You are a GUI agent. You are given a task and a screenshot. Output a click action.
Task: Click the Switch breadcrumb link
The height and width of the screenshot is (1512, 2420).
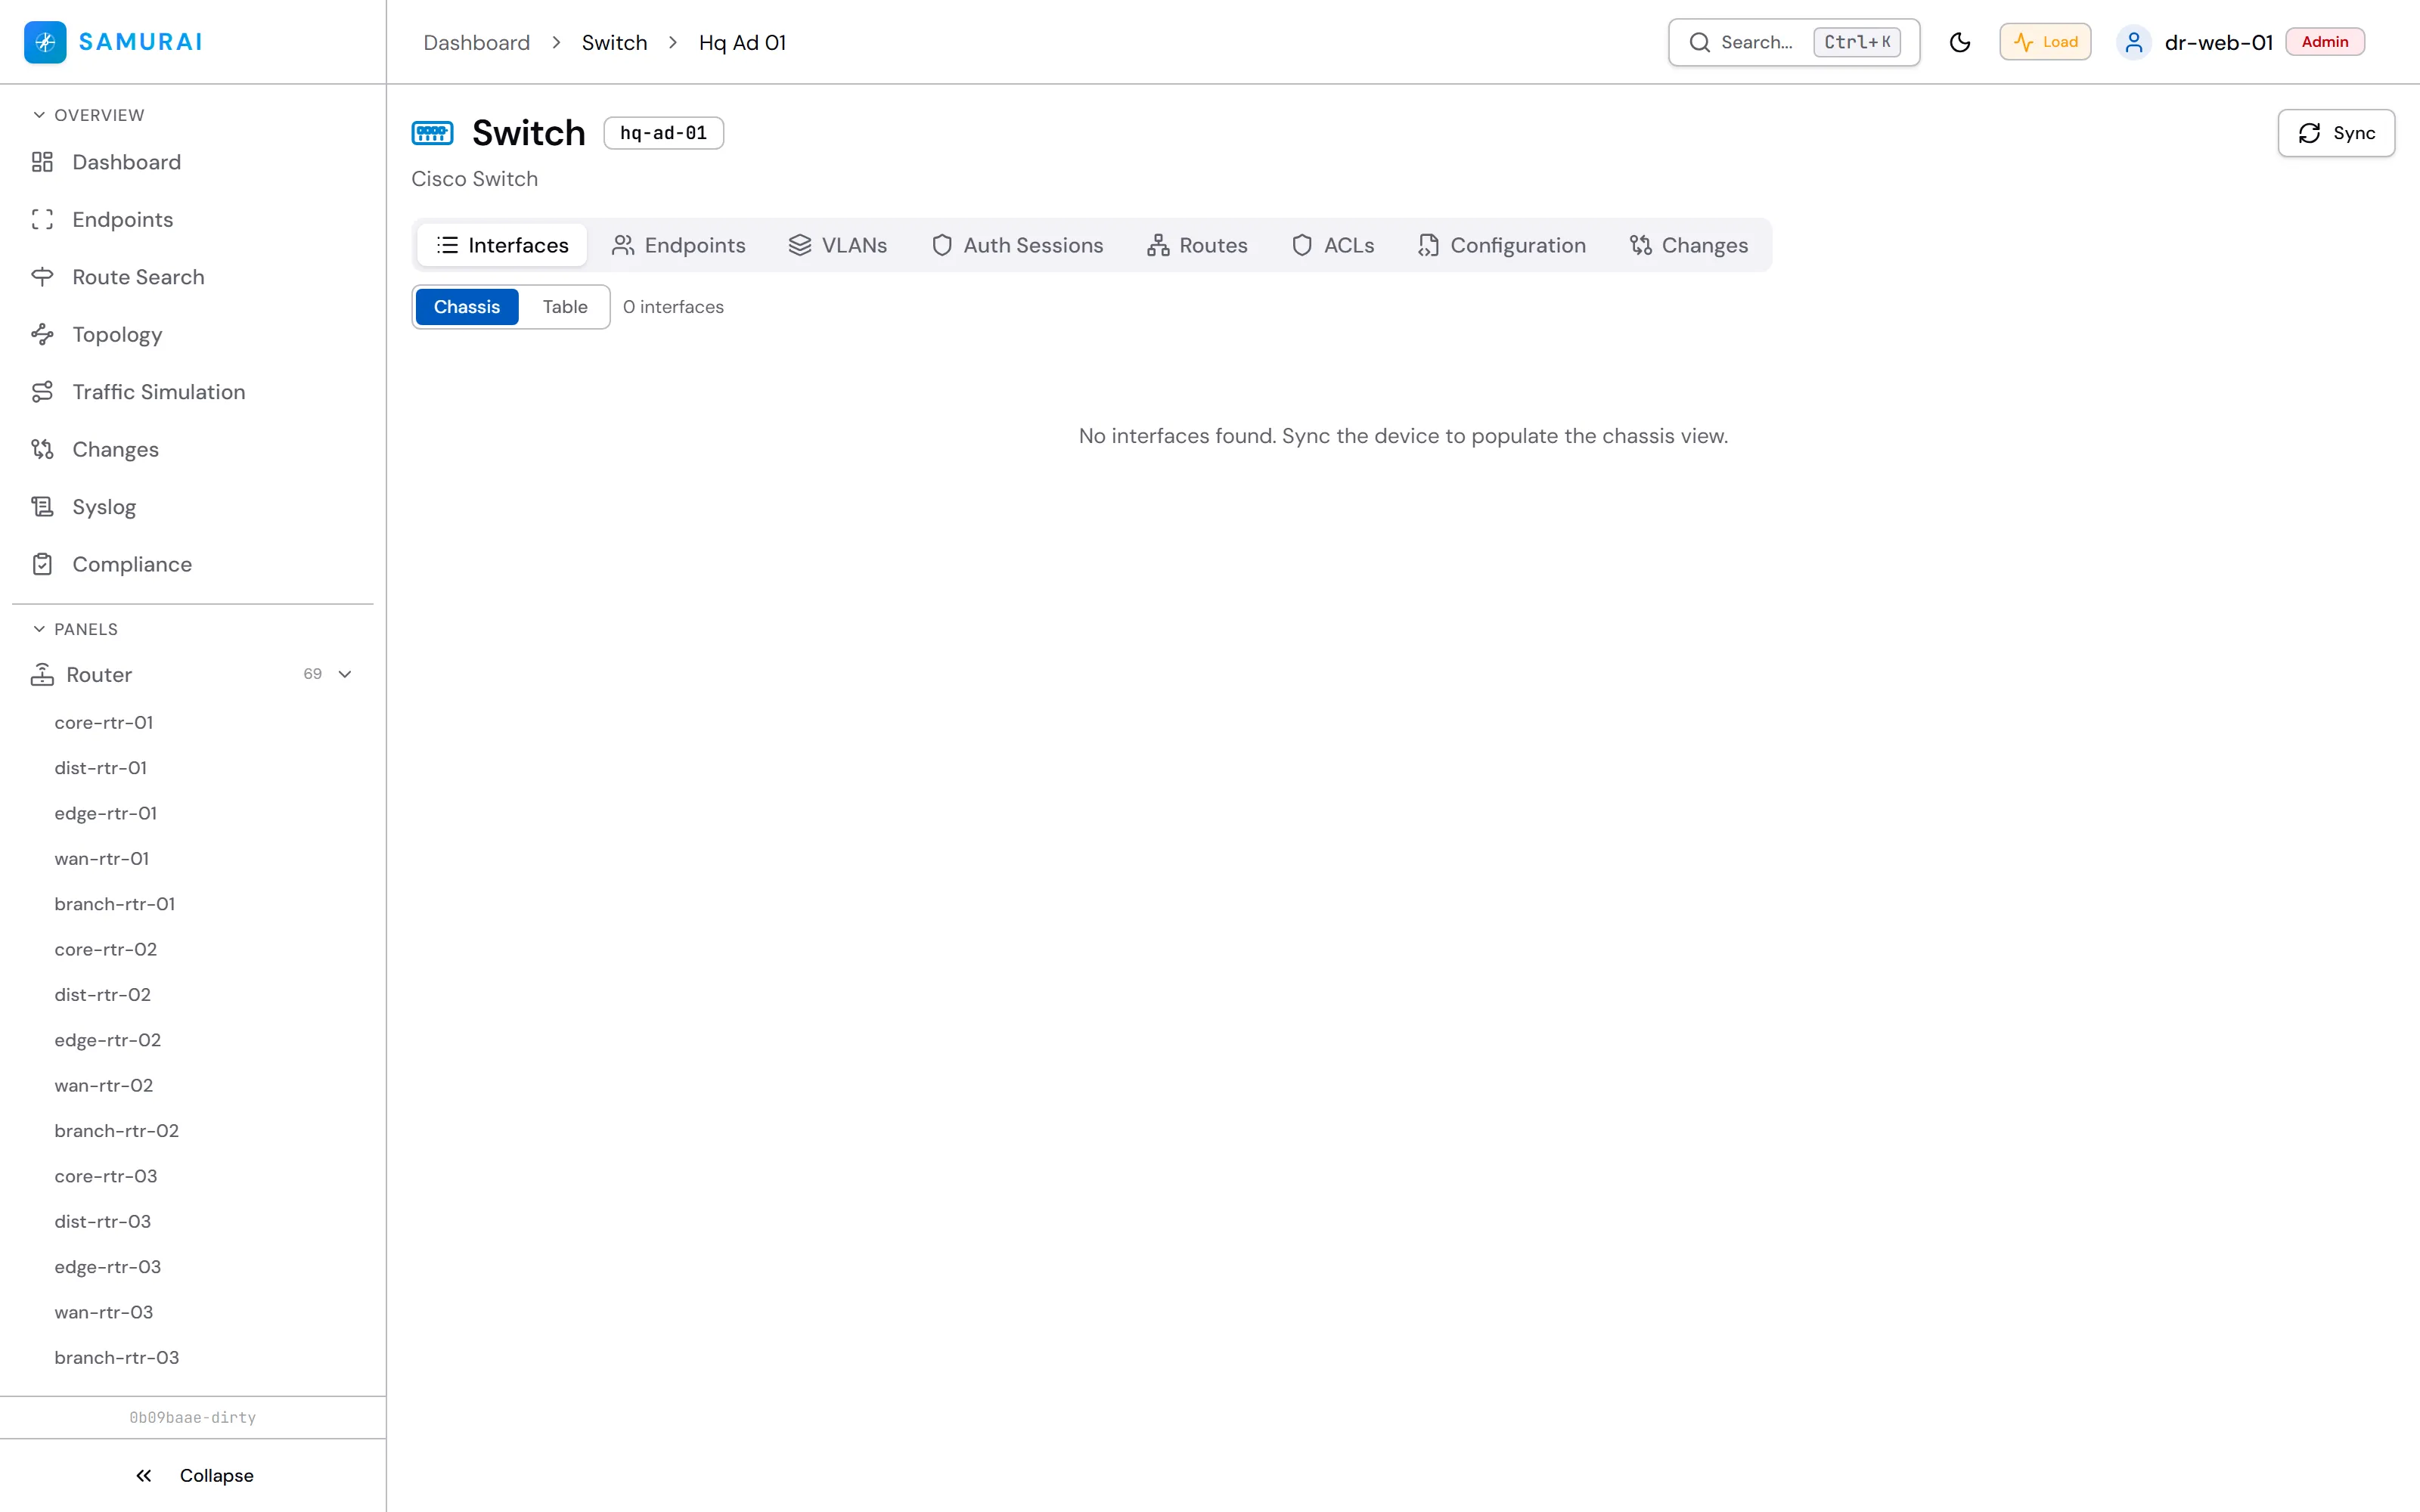614,42
